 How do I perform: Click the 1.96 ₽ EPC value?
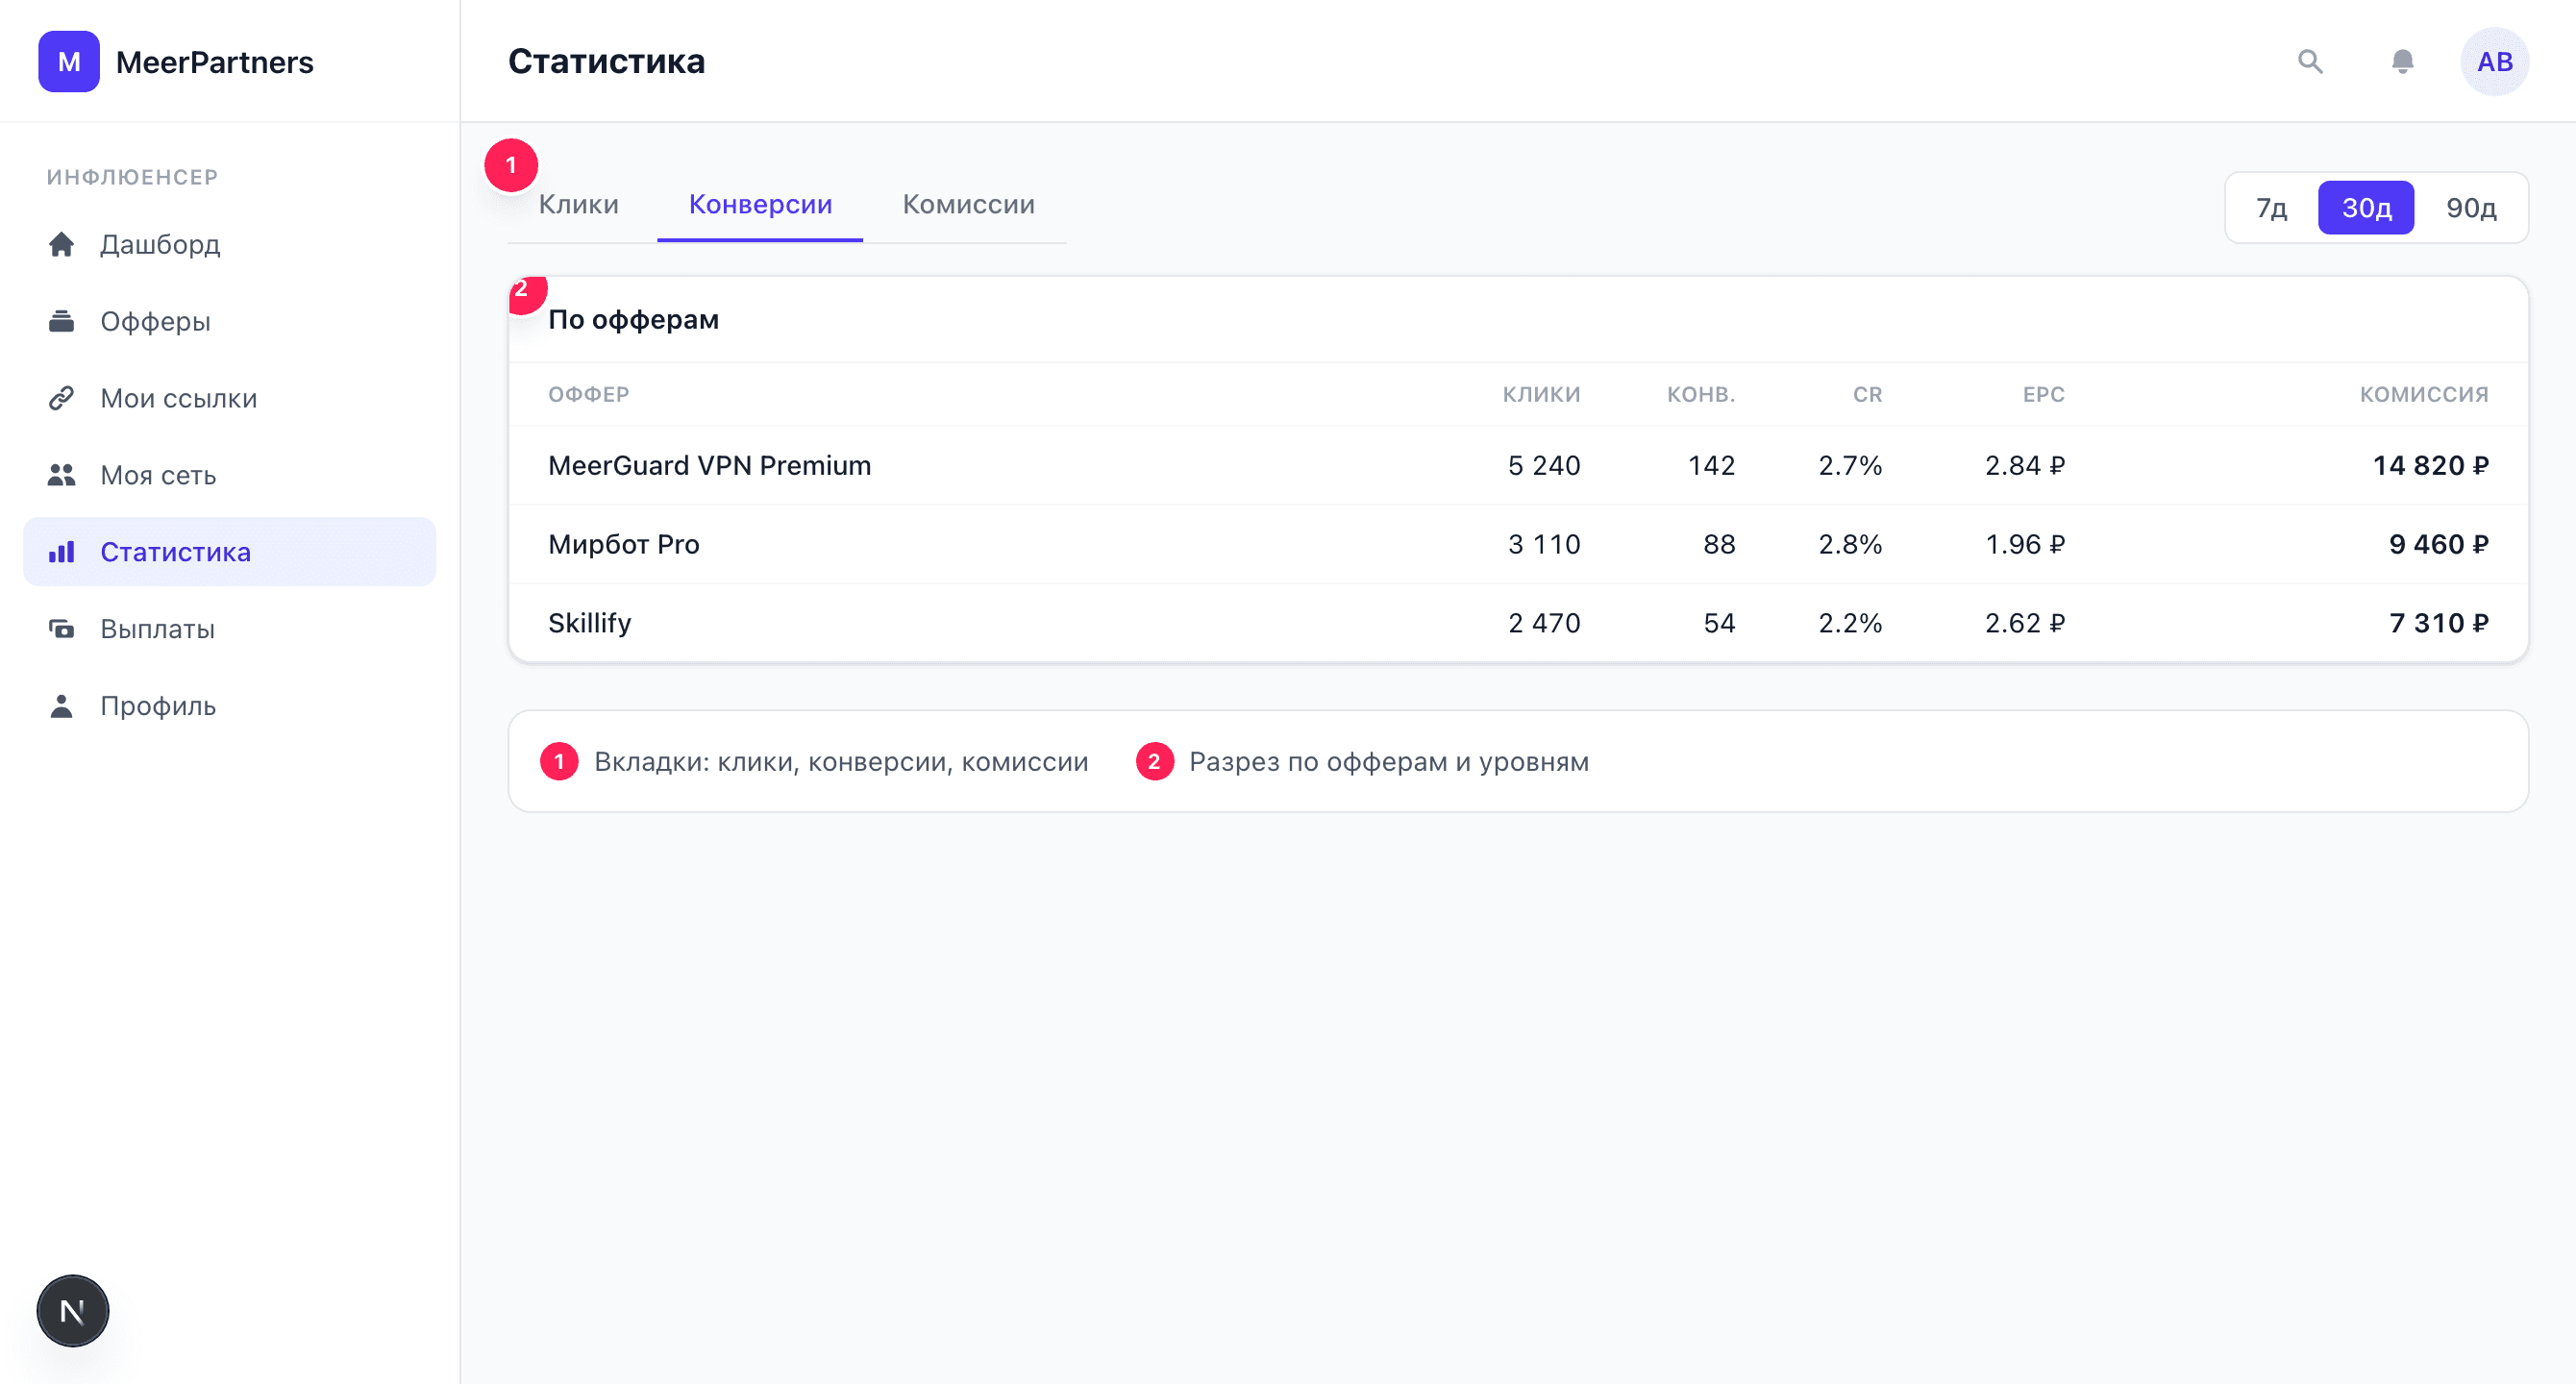coord(2024,544)
